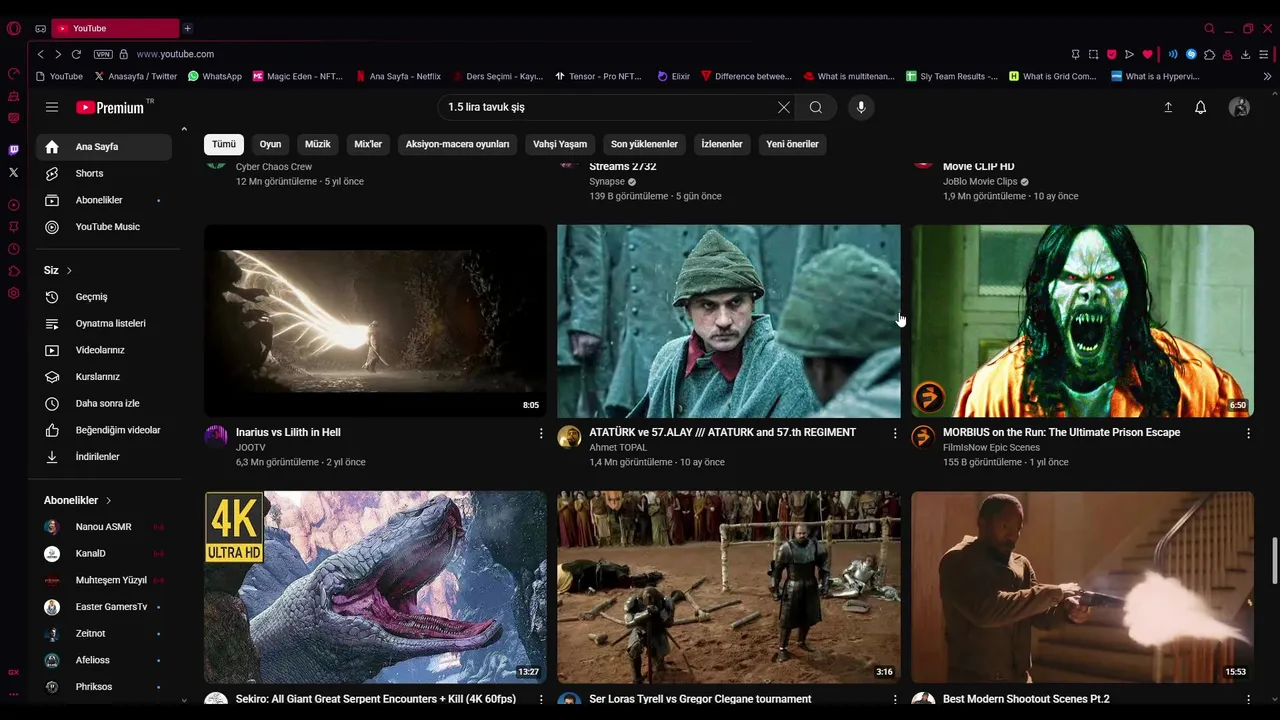Open Videolarınız in the sidebar
The height and width of the screenshot is (720, 1280).
[x=104, y=350]
